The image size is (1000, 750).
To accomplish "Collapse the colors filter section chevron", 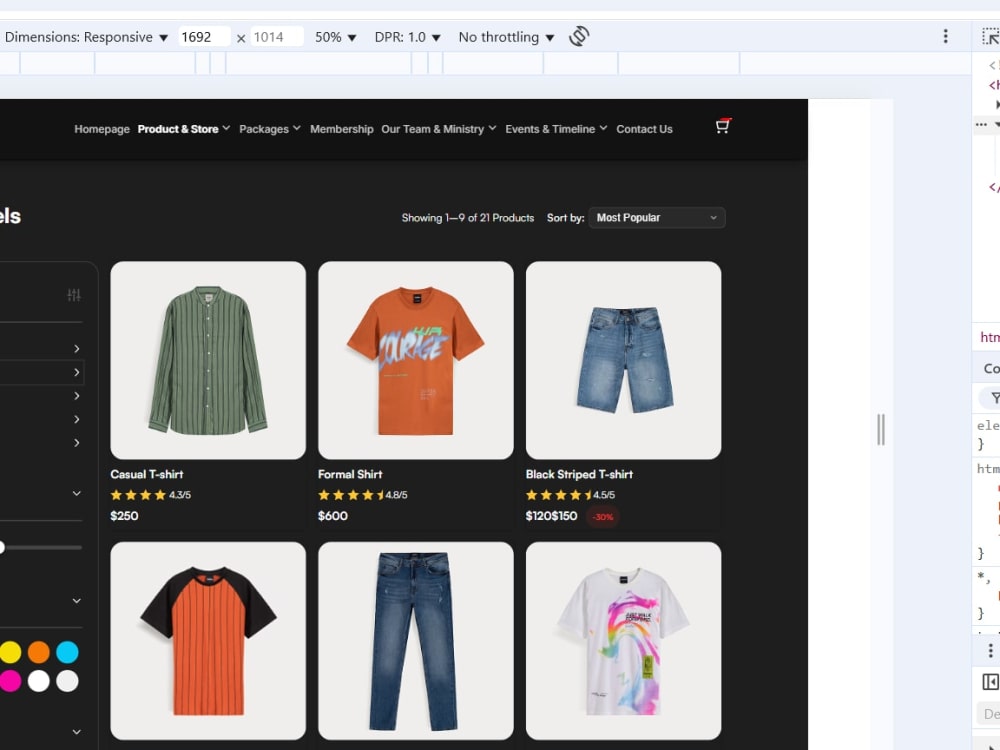I will click(x=77, y=601).
